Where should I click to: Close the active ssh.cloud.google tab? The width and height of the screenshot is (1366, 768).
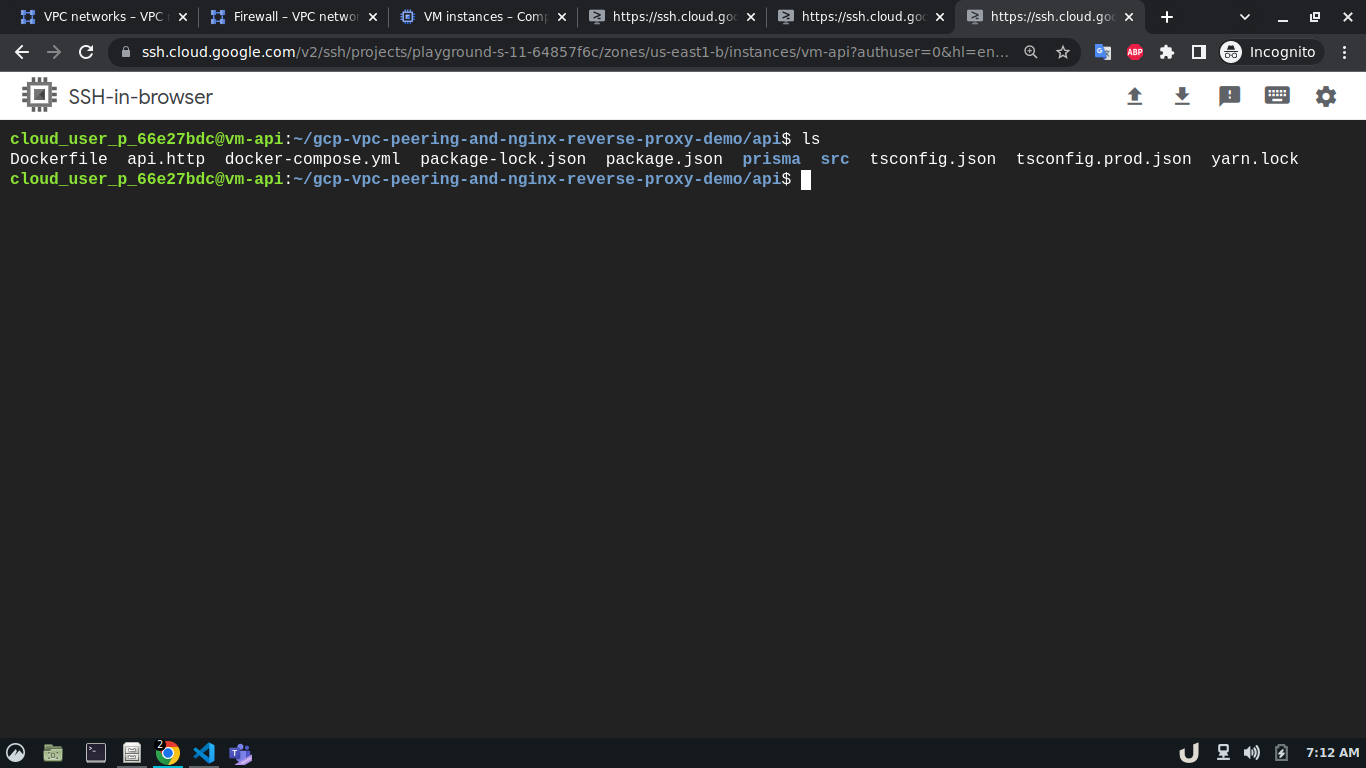1128,17
